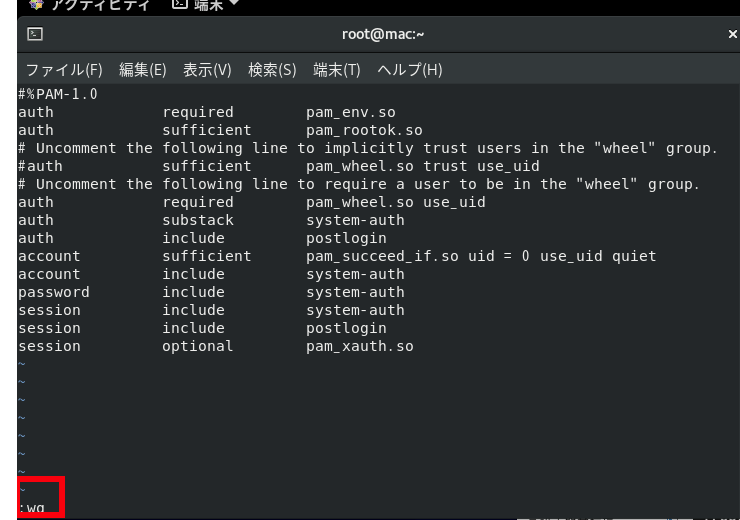
Task: Open the 検索(S) menu
Action: coord(272,70)
